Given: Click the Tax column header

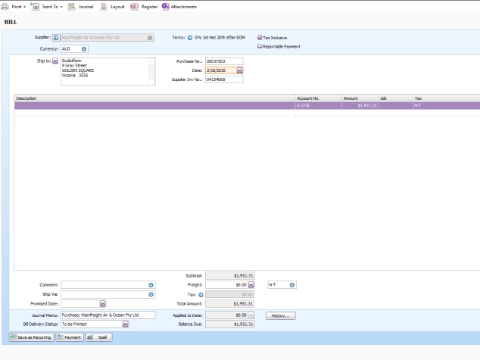Looking at the screenshot, I should click(x=446, y=98).
